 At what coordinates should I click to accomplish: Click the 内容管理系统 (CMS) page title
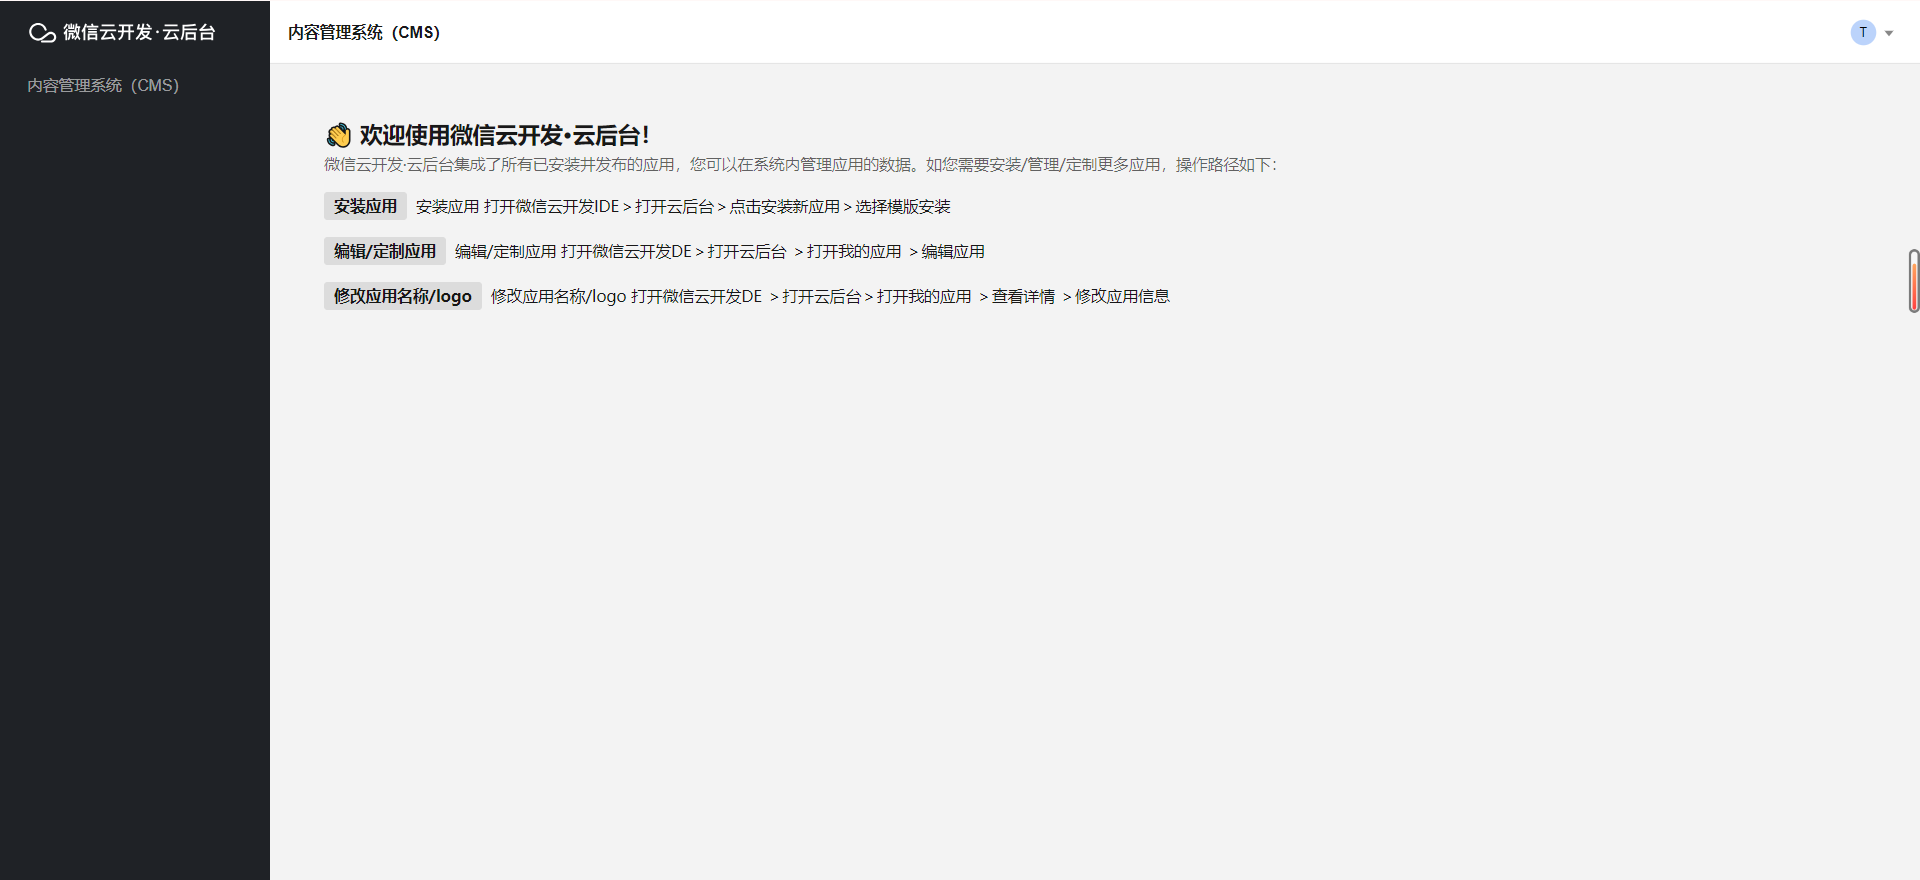click(364, 32)
